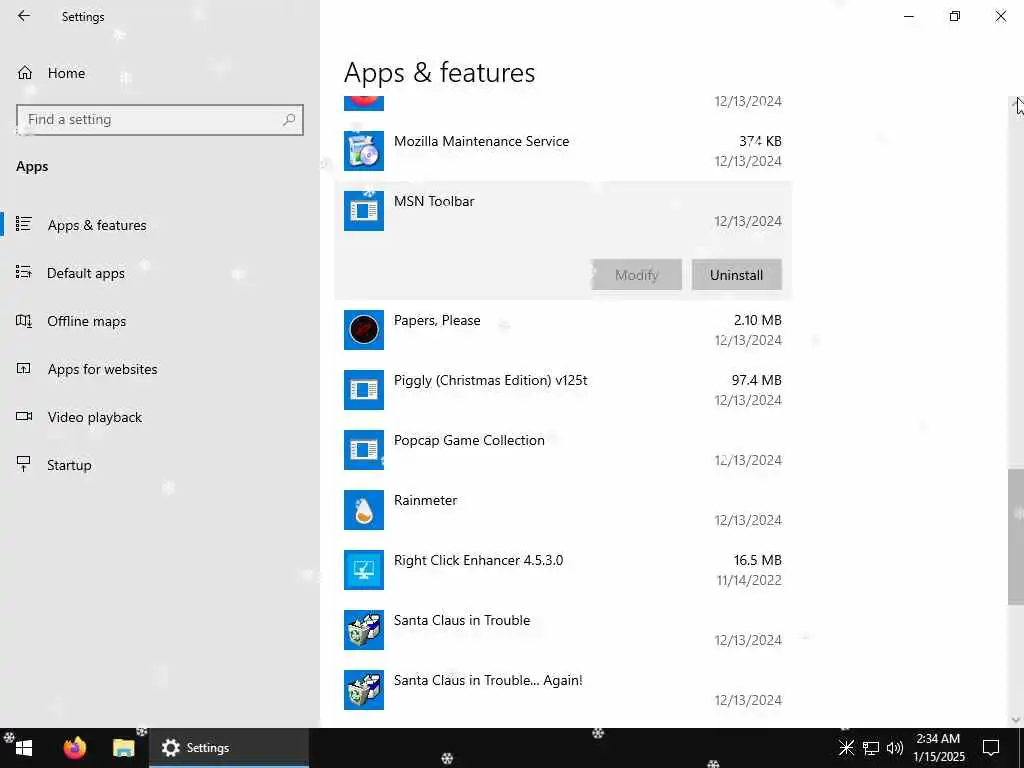The width and height of the screenshot is (1024, 768).
Task: Click the Piggly Christmas Edition icon
Action: click(364, 390)
